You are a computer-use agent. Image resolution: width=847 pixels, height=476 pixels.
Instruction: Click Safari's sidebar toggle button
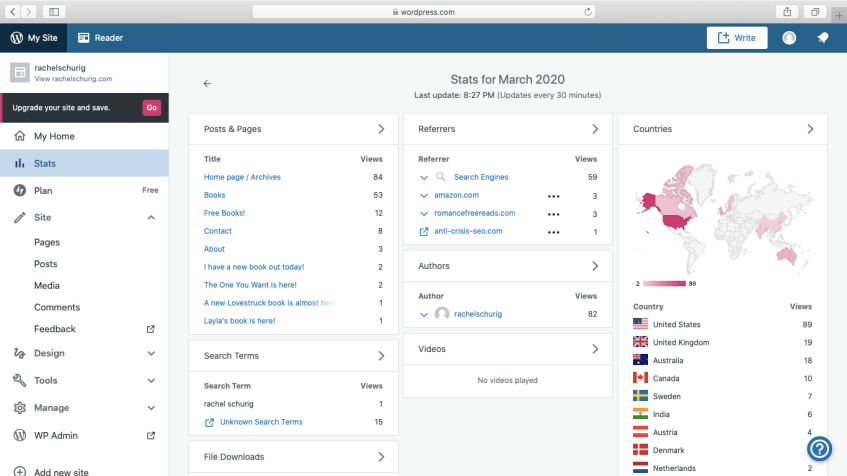53,12
